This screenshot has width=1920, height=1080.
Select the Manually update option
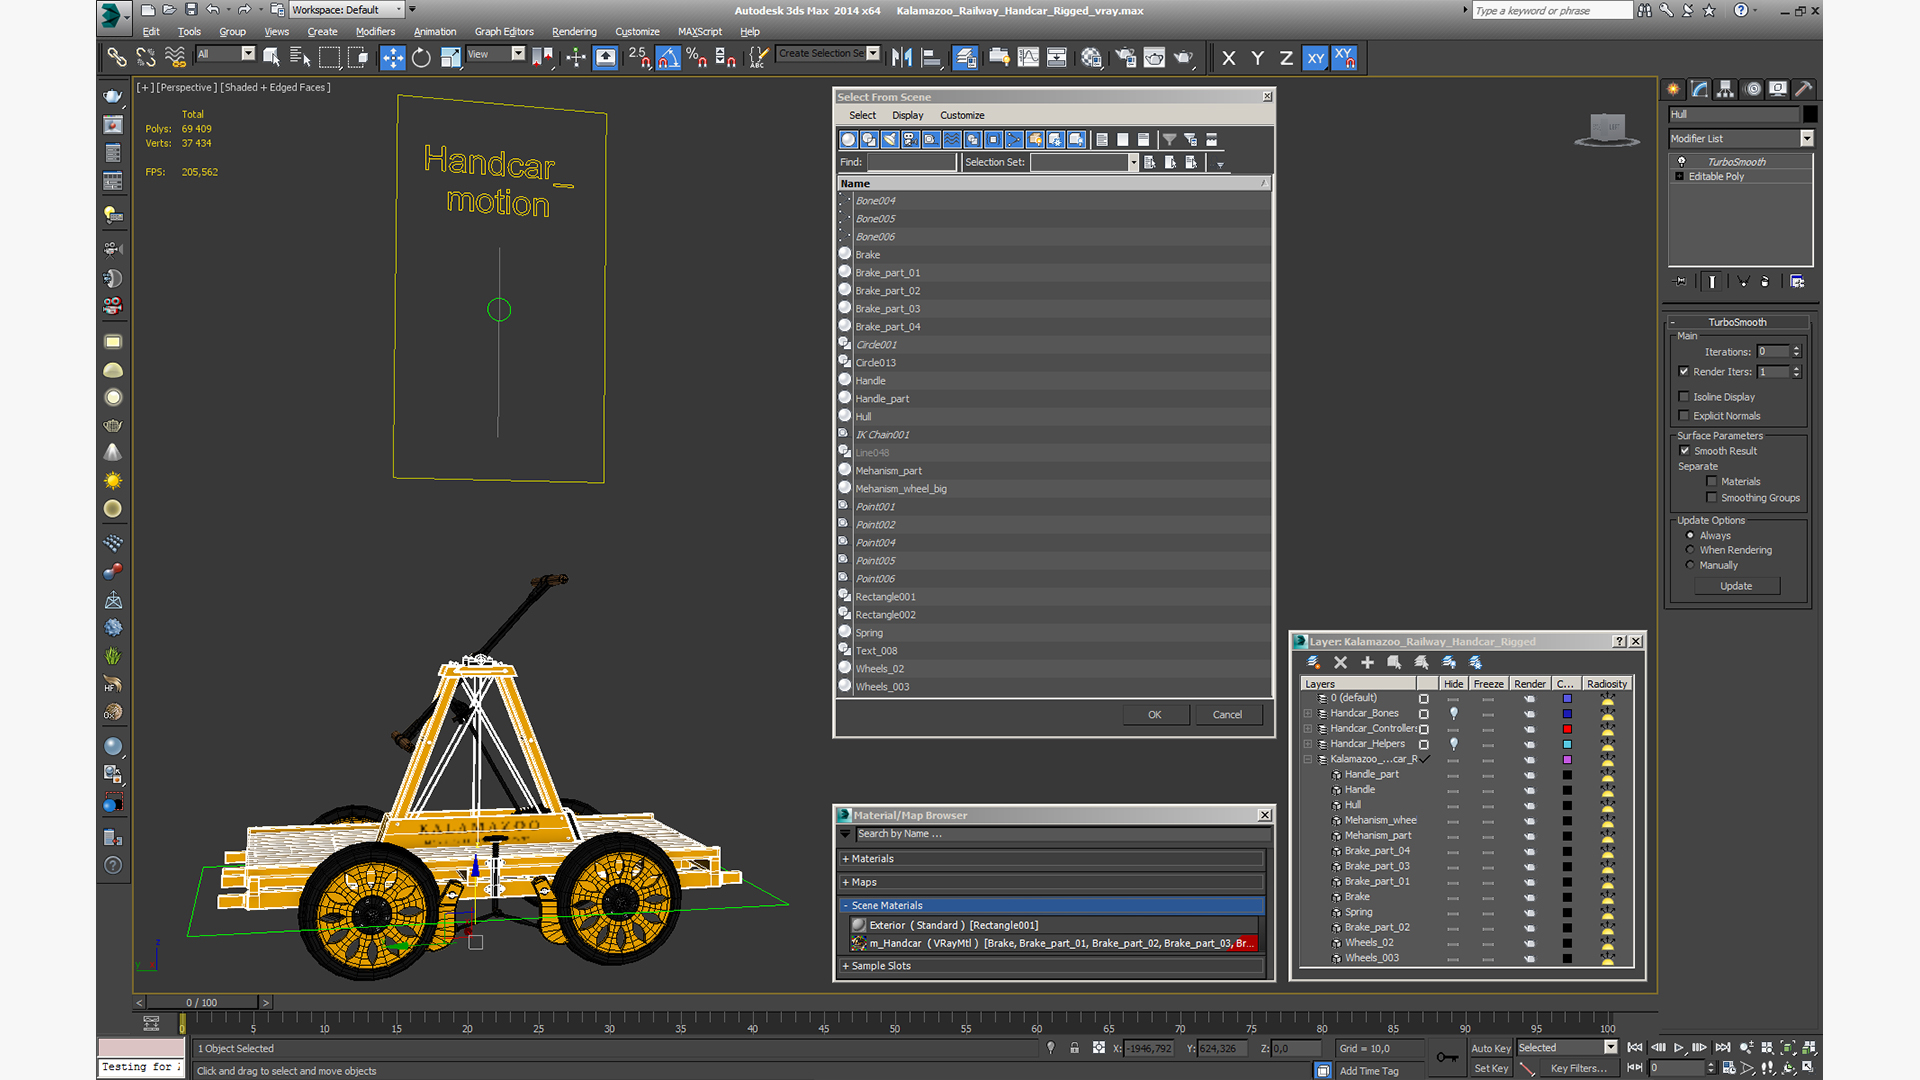1691,565
